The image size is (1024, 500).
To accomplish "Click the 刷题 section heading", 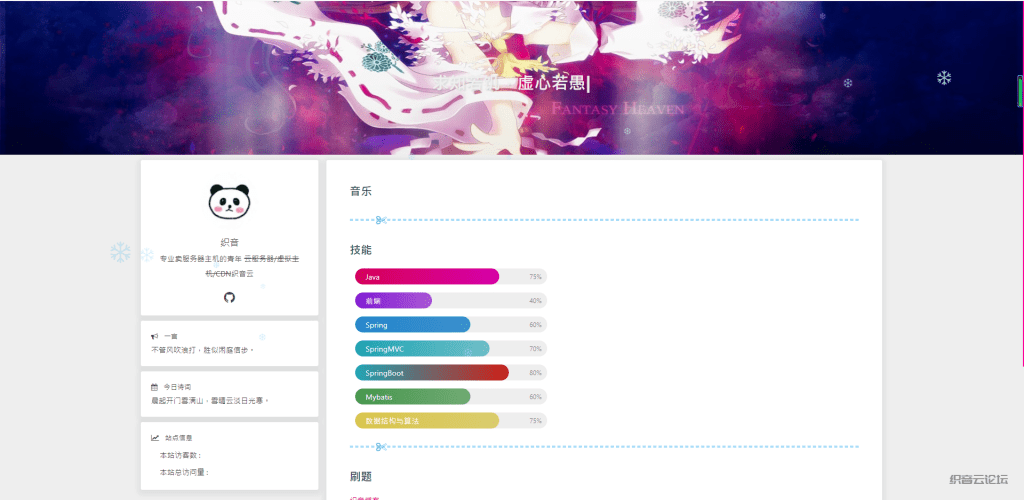I will 361,477.
